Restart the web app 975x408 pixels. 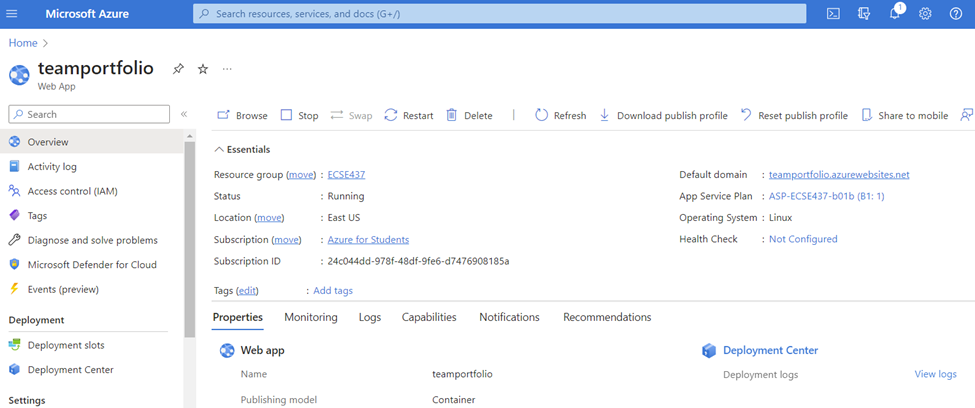pos(409,116)
